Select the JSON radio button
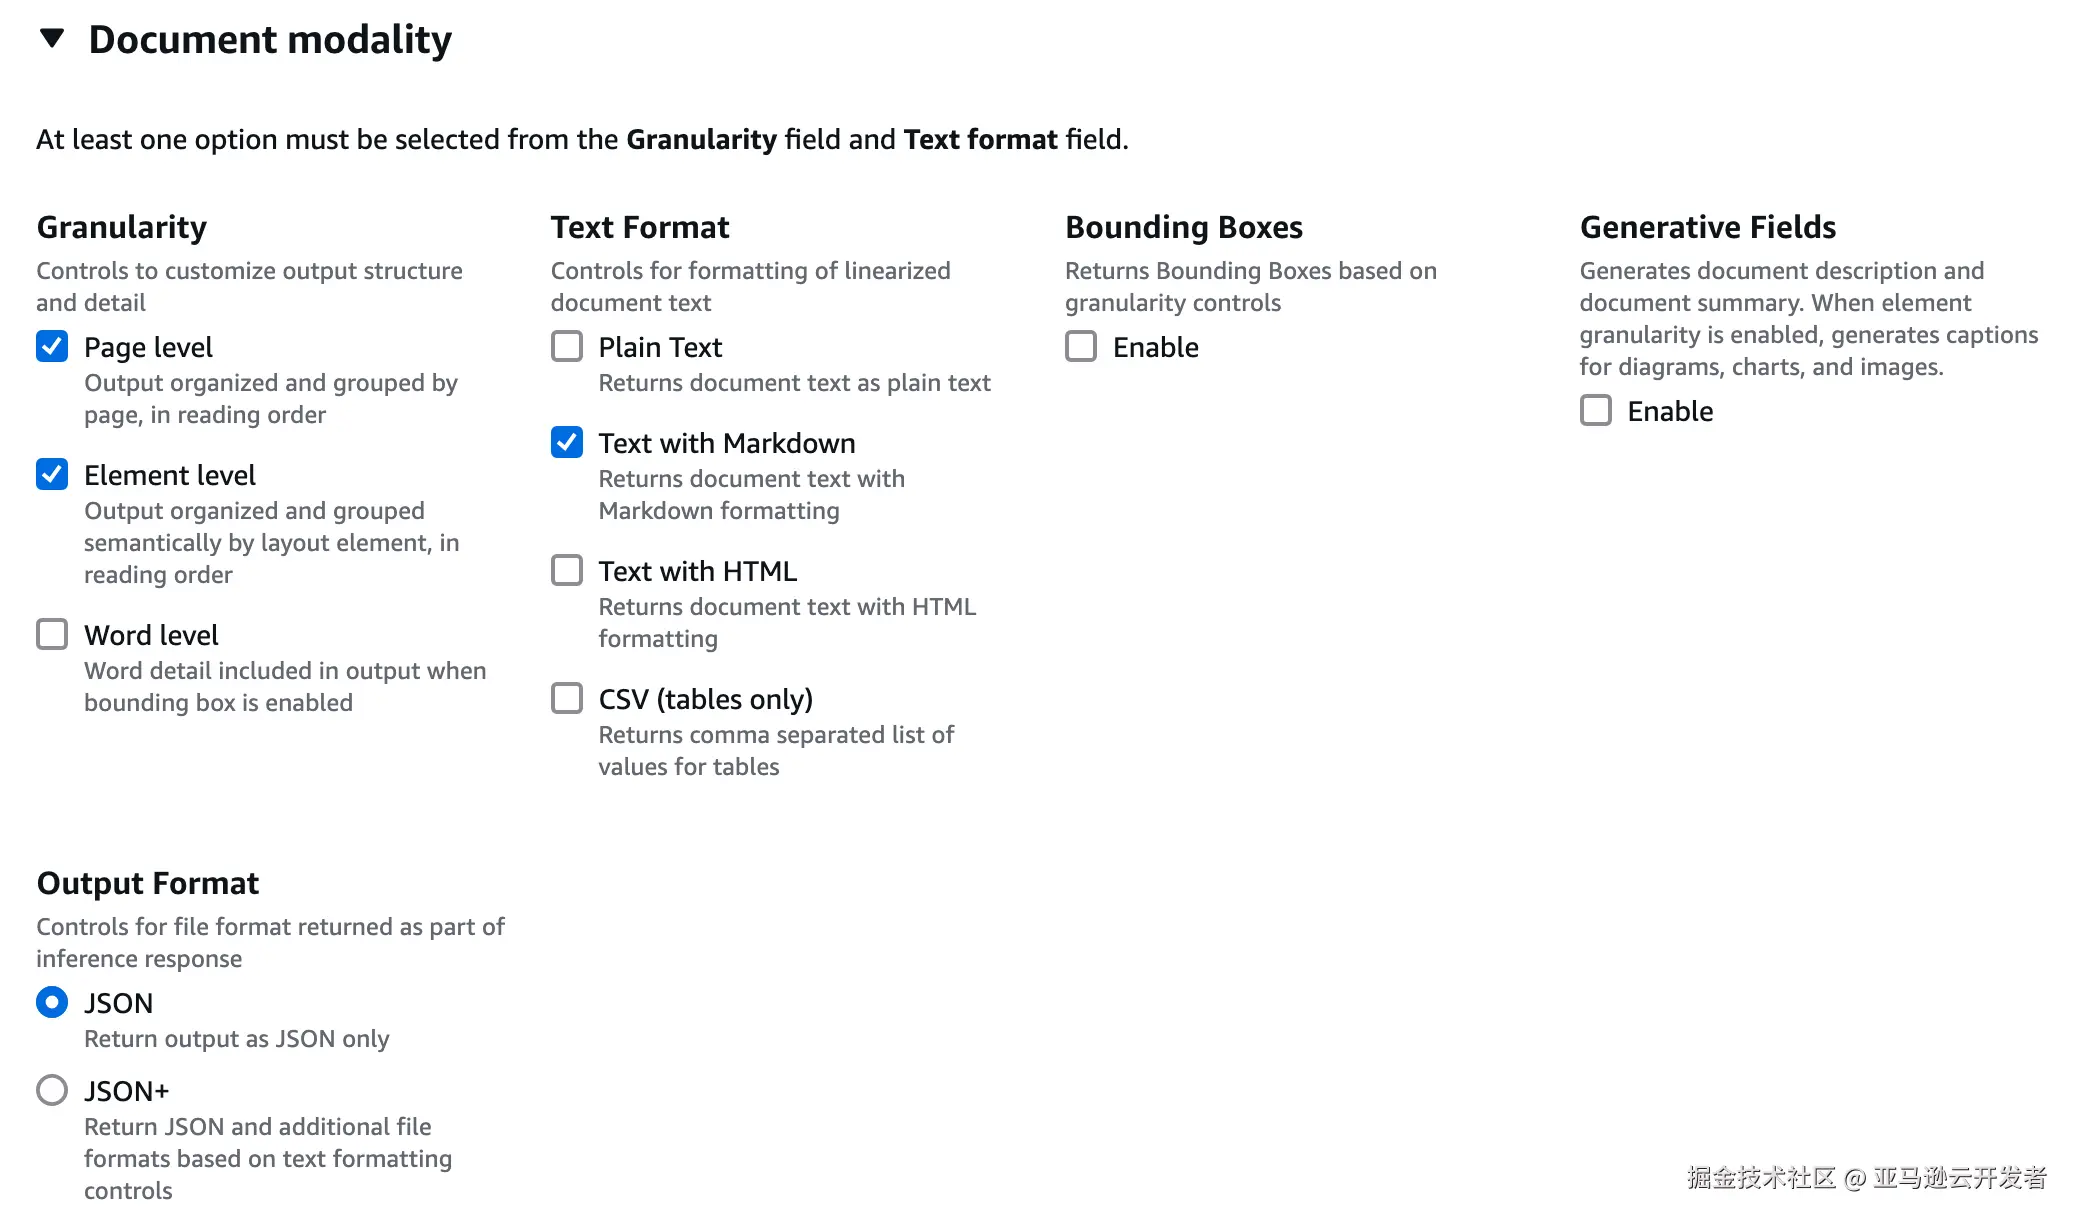 point(52,1003)
